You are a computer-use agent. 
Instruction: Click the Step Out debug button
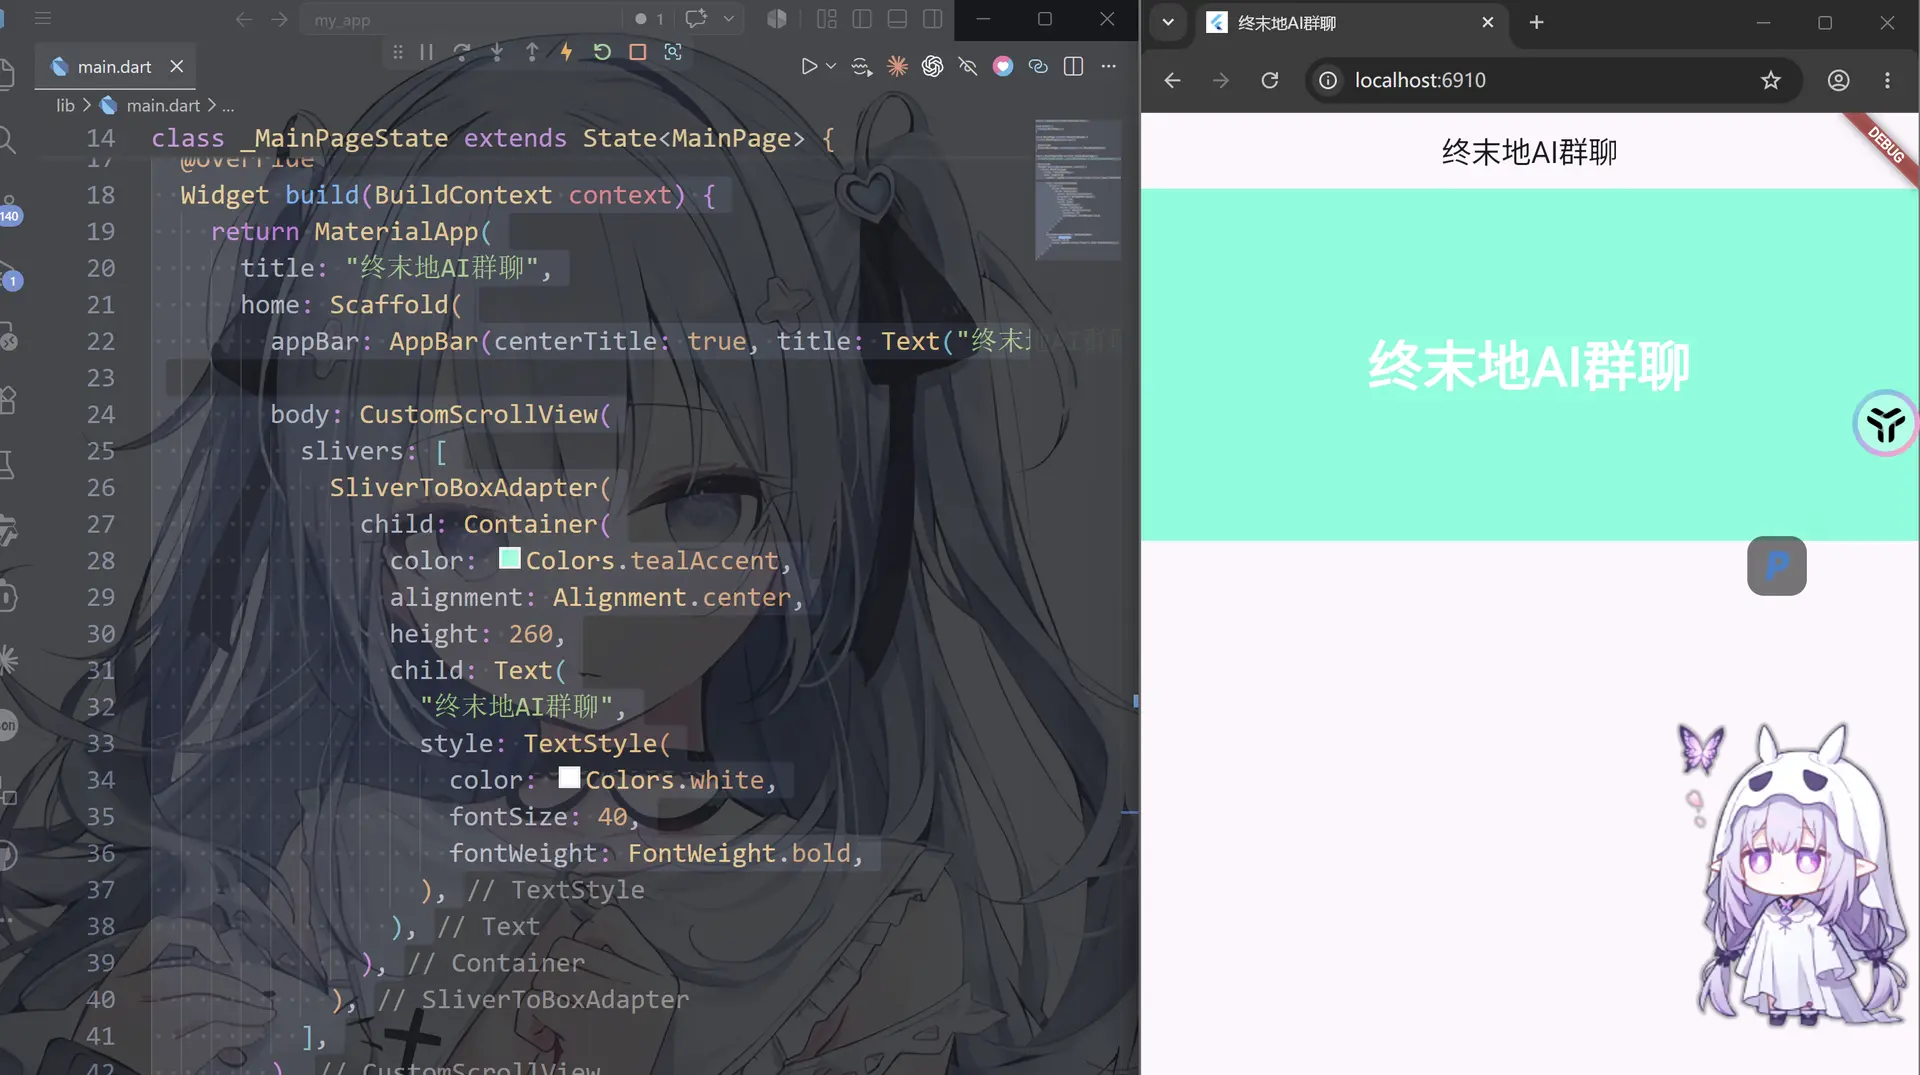pyautogui.click(x=532, y=52)
